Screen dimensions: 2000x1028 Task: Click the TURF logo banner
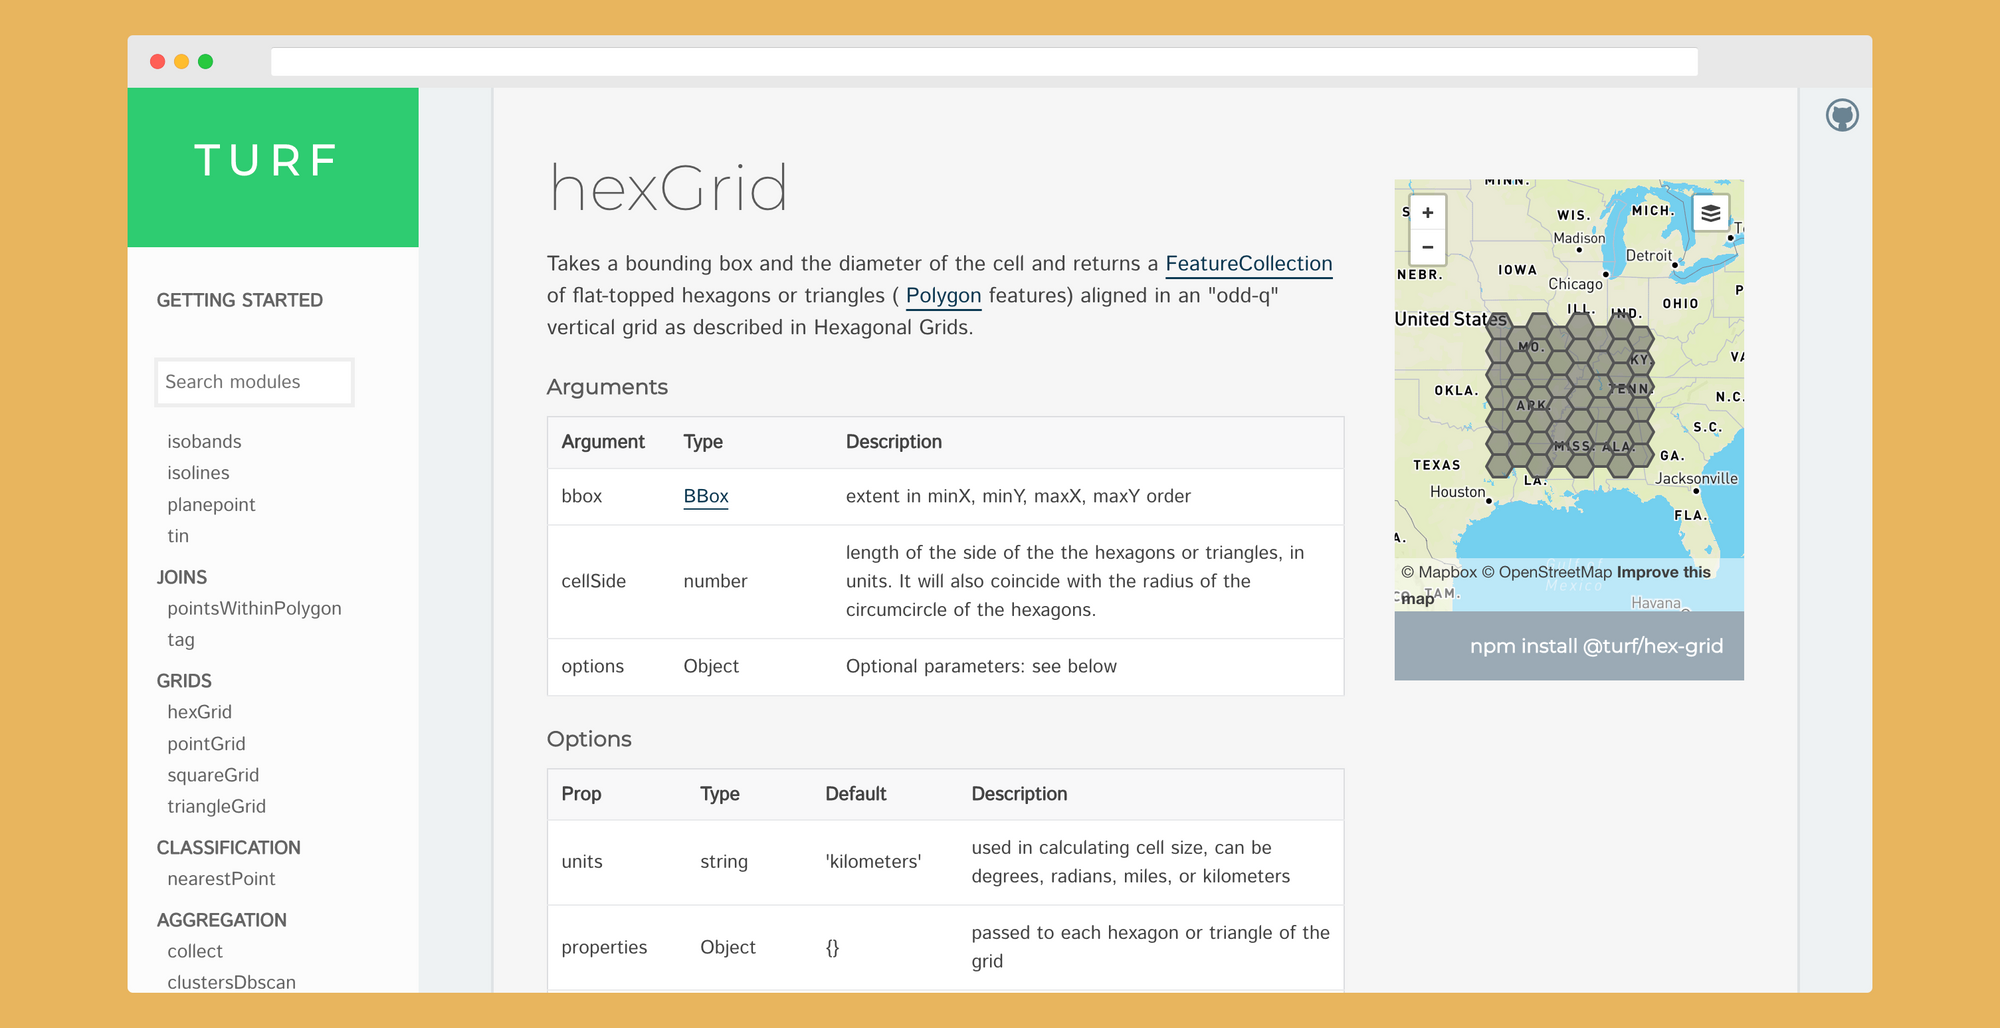[272, 166]
